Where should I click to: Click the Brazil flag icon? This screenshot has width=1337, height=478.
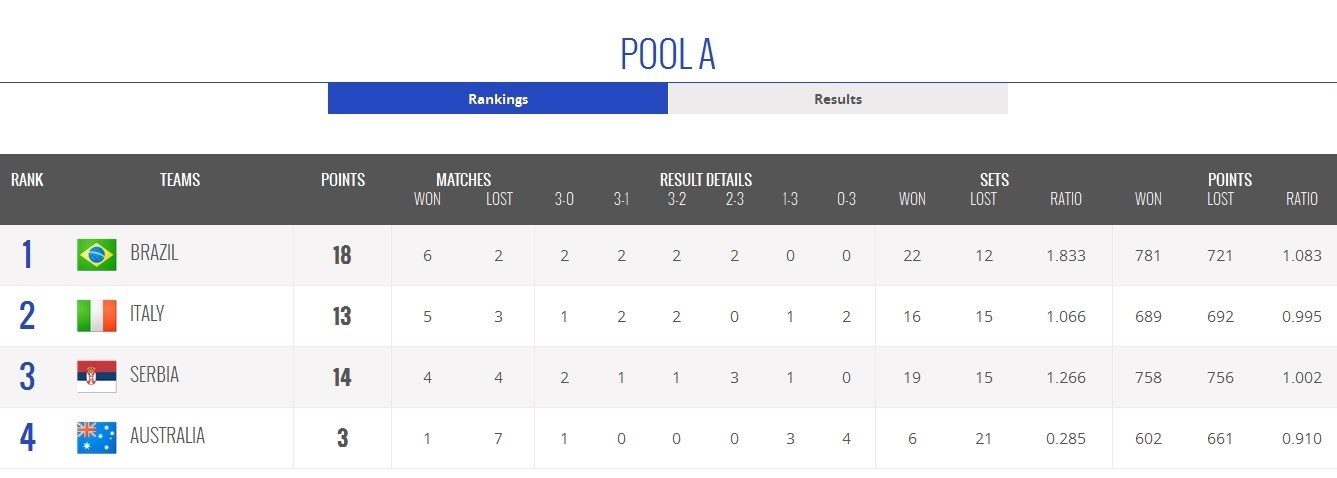pos(97,255)
